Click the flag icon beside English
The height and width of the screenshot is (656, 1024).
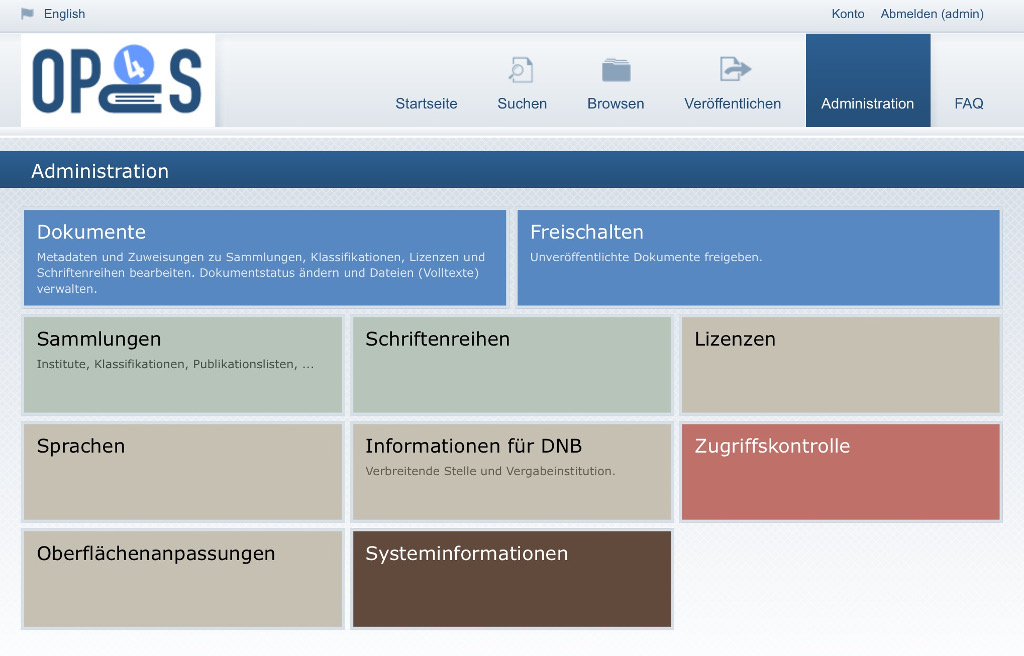[x=27, y=14]
